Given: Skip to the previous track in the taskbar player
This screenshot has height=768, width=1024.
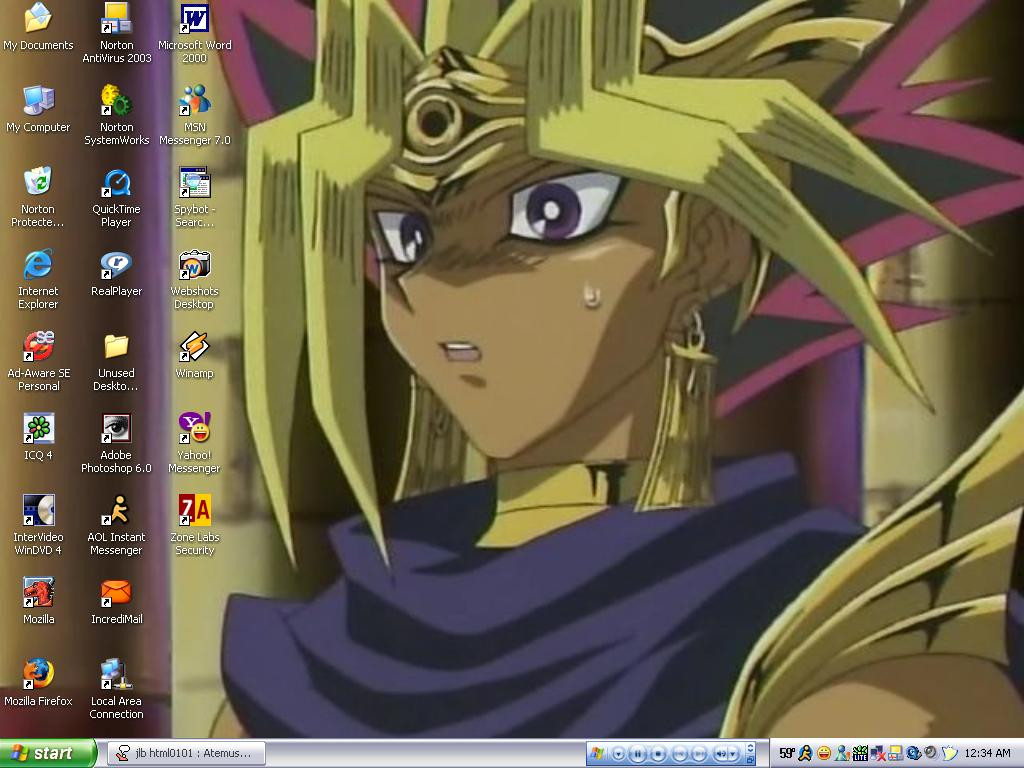Looking at the screenshot, I should point(679,754).
